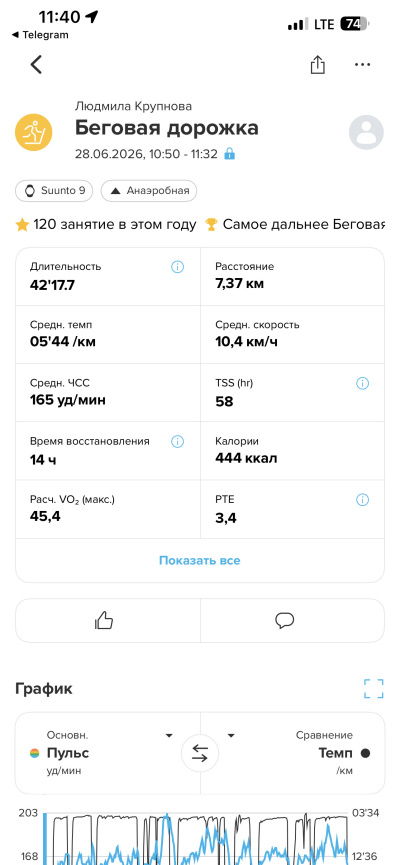The height and width of the screenshot is (865, 400).
Task: View PTE info icon
Action: click(x=362, y=500)
